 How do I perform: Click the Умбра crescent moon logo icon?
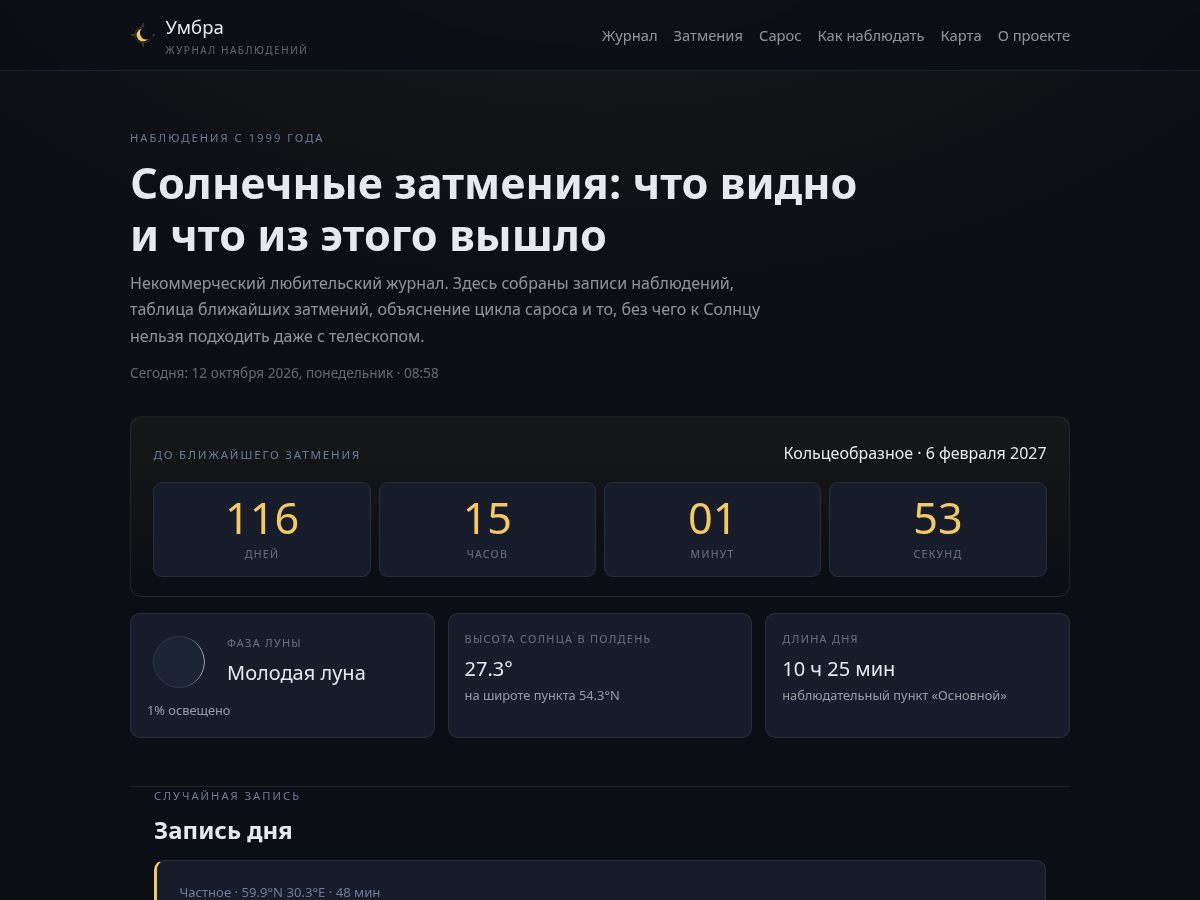(143, 35)
